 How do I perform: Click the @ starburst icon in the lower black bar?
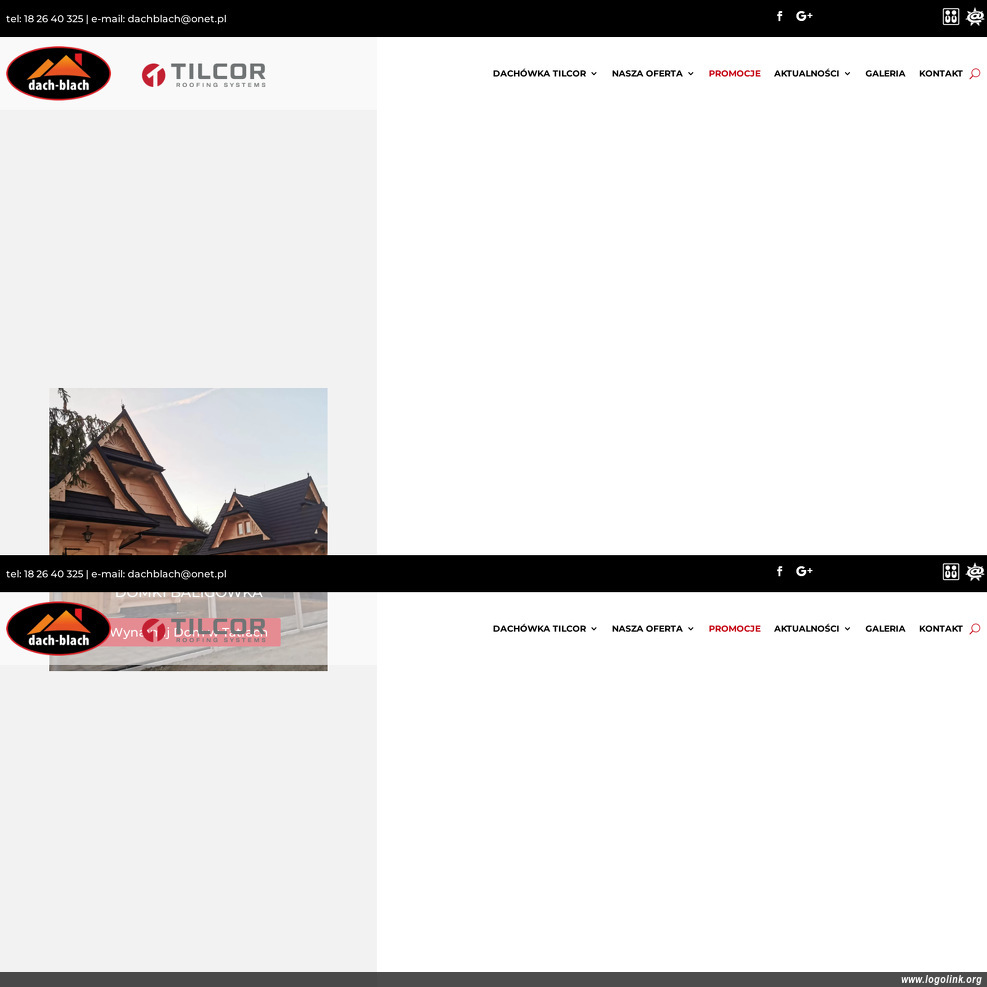pos(975,572)
